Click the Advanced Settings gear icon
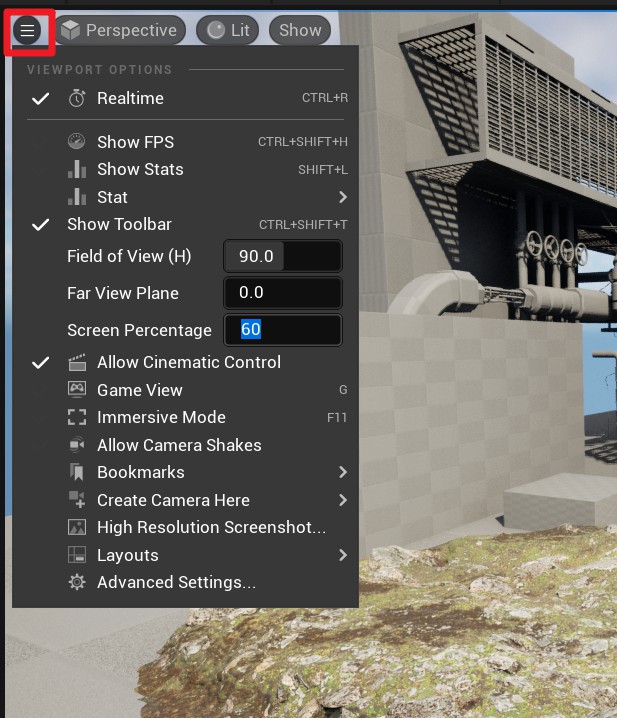The image size is (617, 718). tap(77, 582)
